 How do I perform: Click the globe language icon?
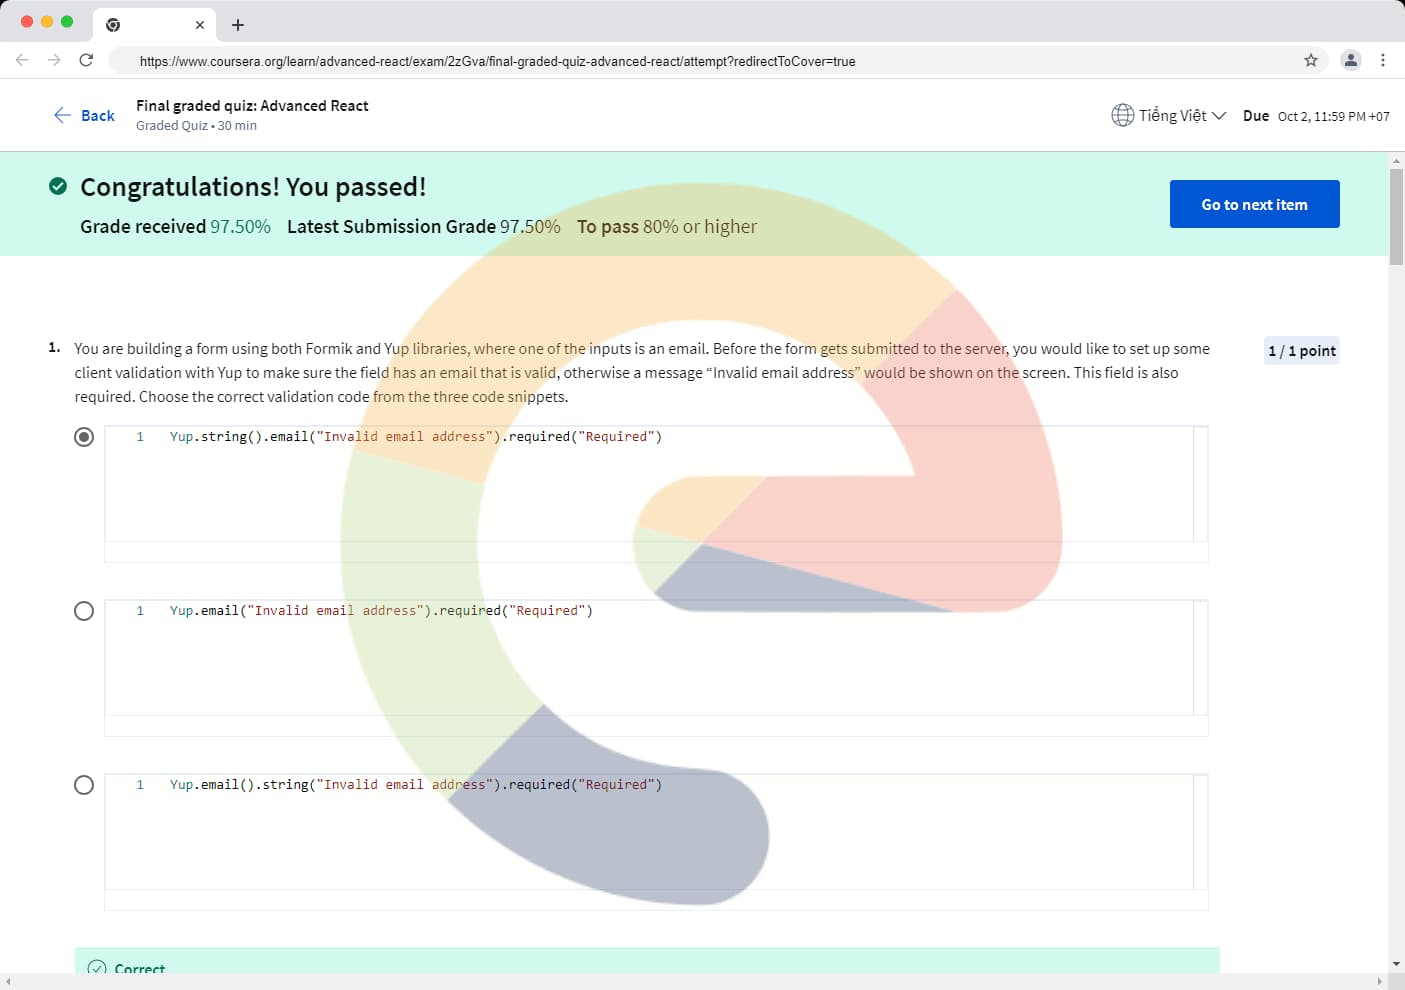(1122, 115)
